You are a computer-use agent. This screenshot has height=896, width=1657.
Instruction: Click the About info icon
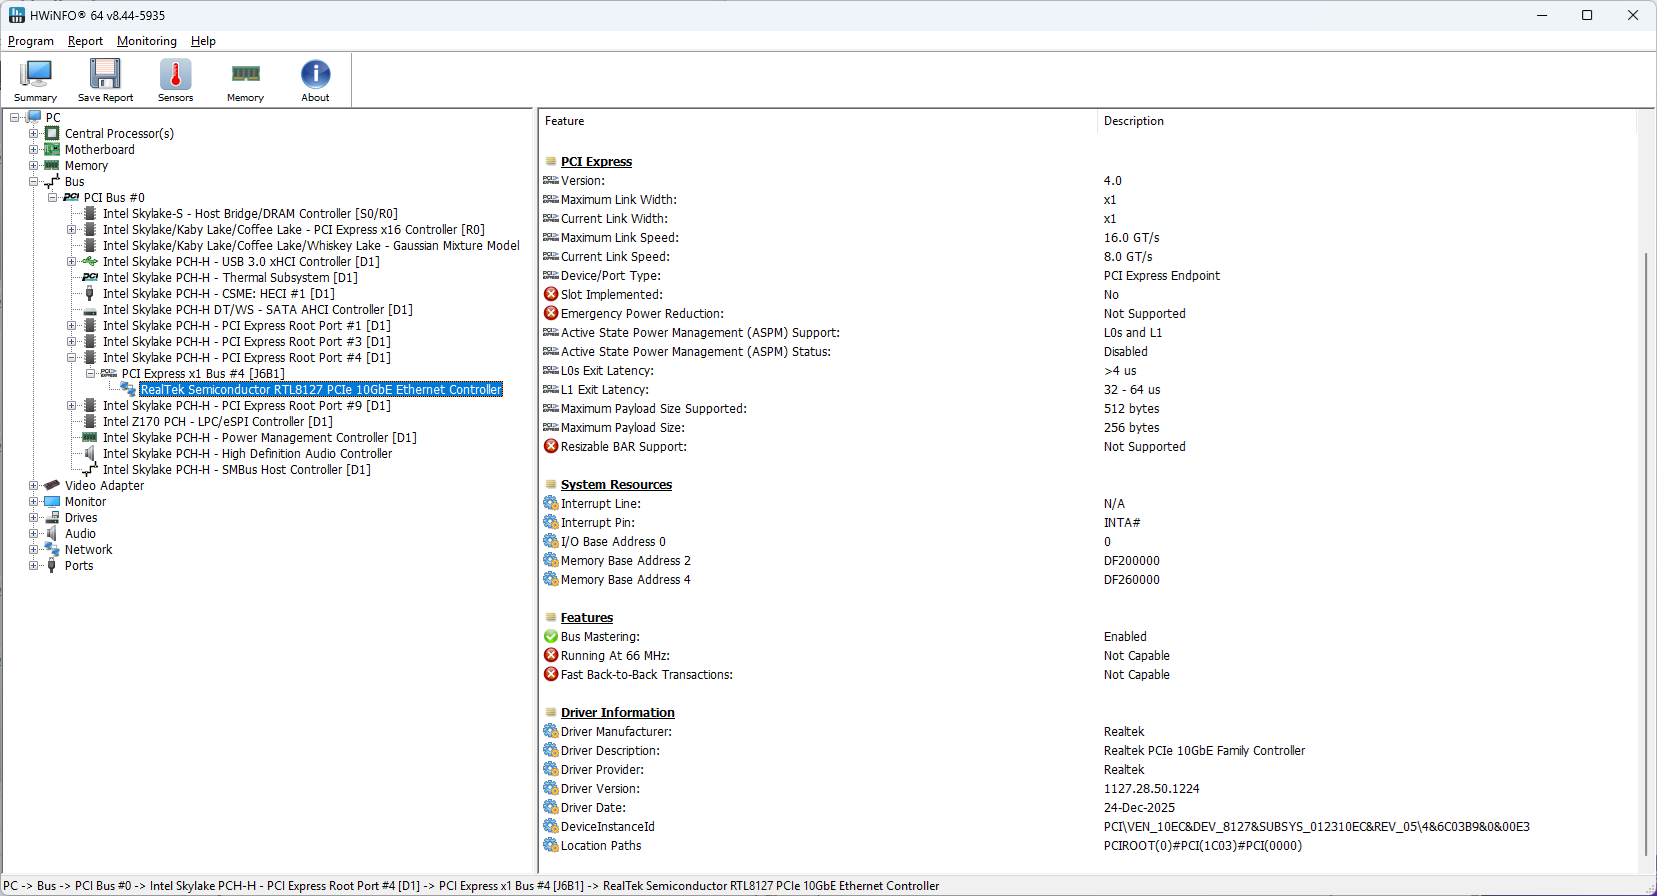pyautogui.click(x=315, y=74)
